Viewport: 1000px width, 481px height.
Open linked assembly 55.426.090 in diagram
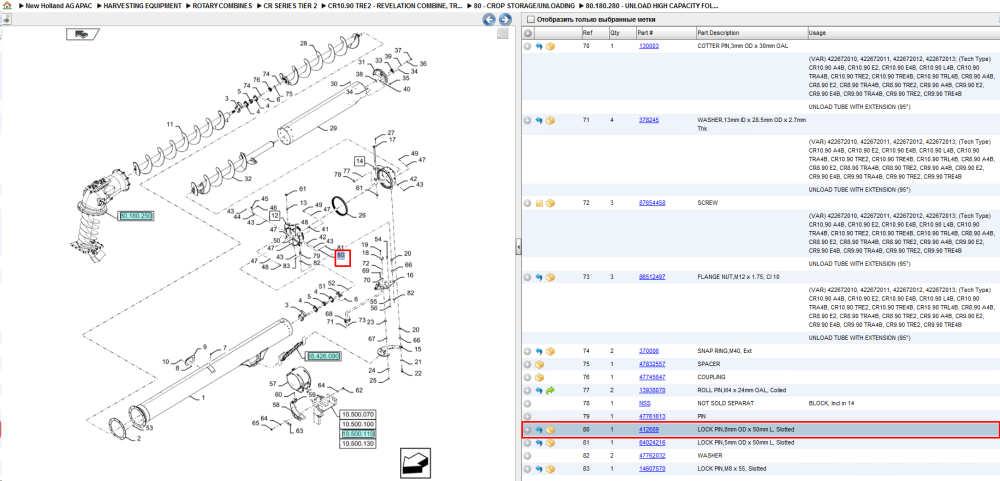pyautogui.click(x=323, y=356)
